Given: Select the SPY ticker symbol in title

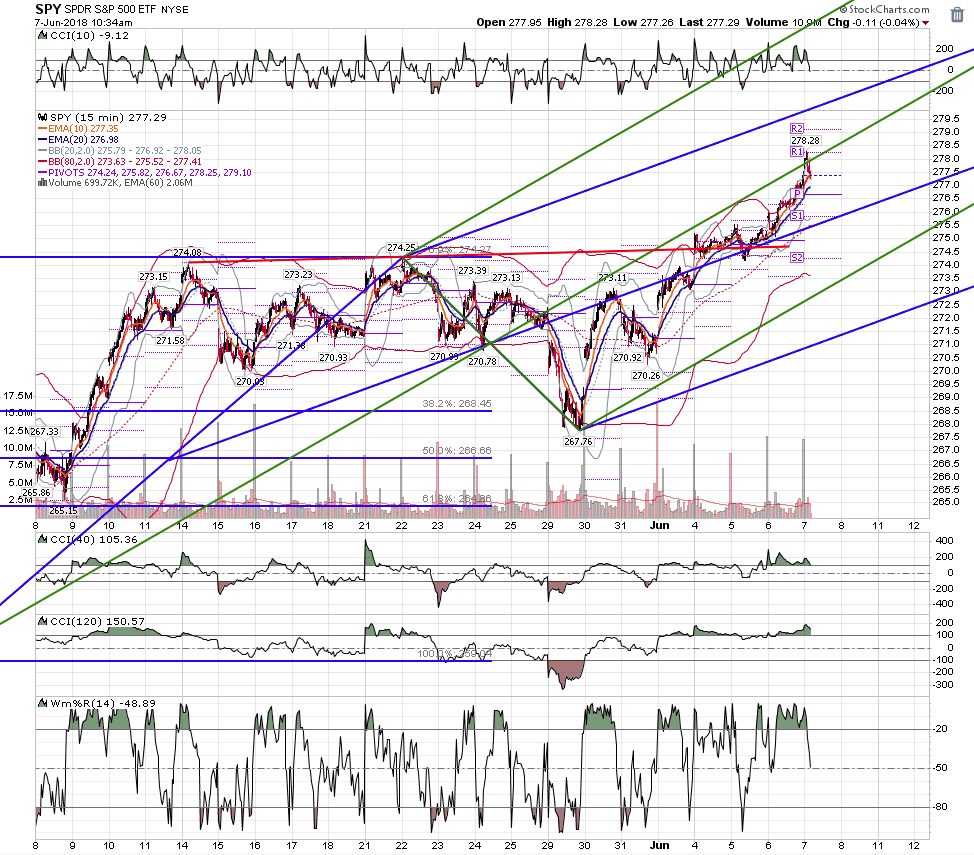Looking at the screenshot, I should tap(48, 9).
